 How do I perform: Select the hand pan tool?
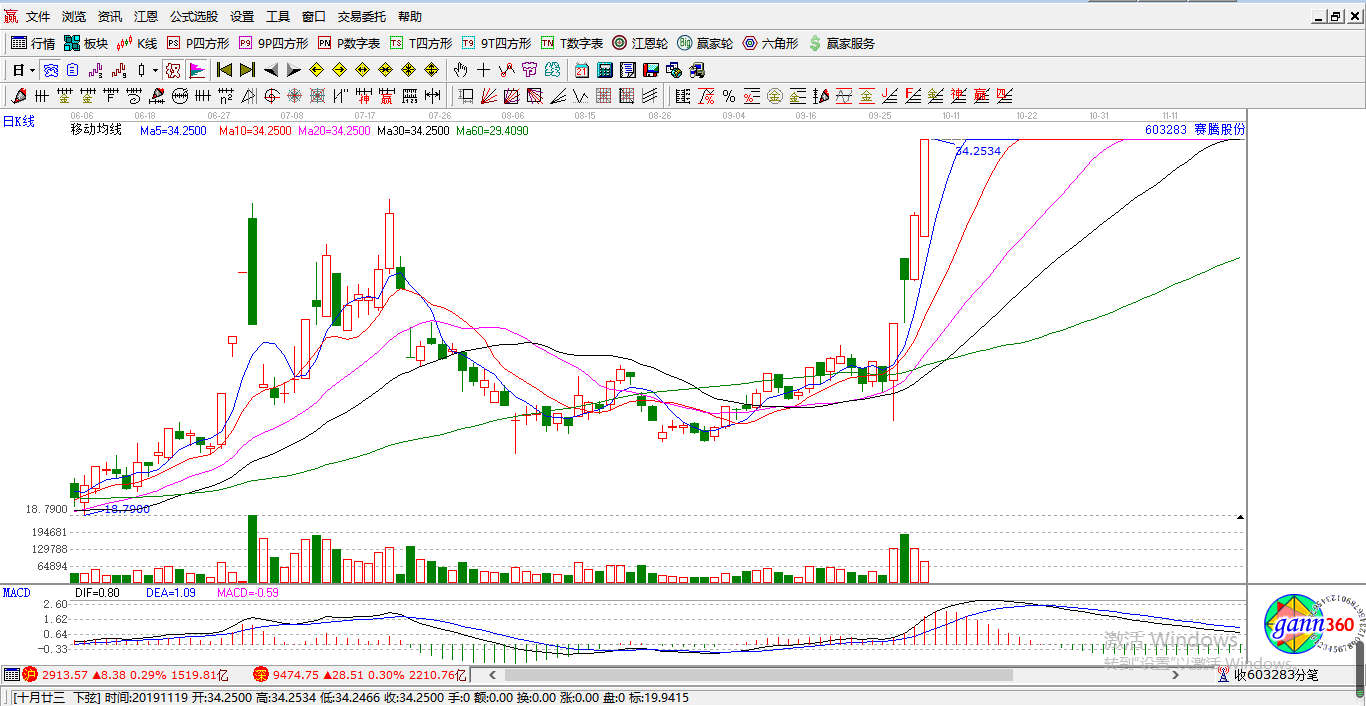[460, 70]
